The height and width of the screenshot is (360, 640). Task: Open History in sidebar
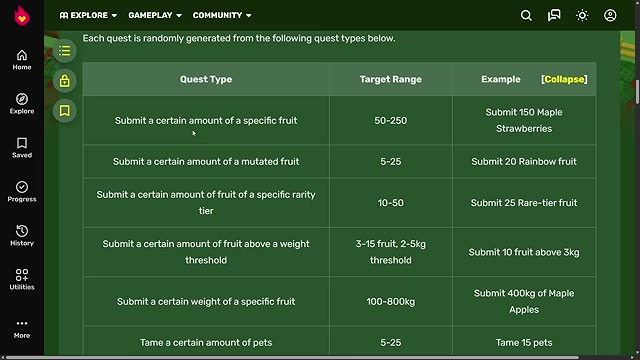pos(22,236)
